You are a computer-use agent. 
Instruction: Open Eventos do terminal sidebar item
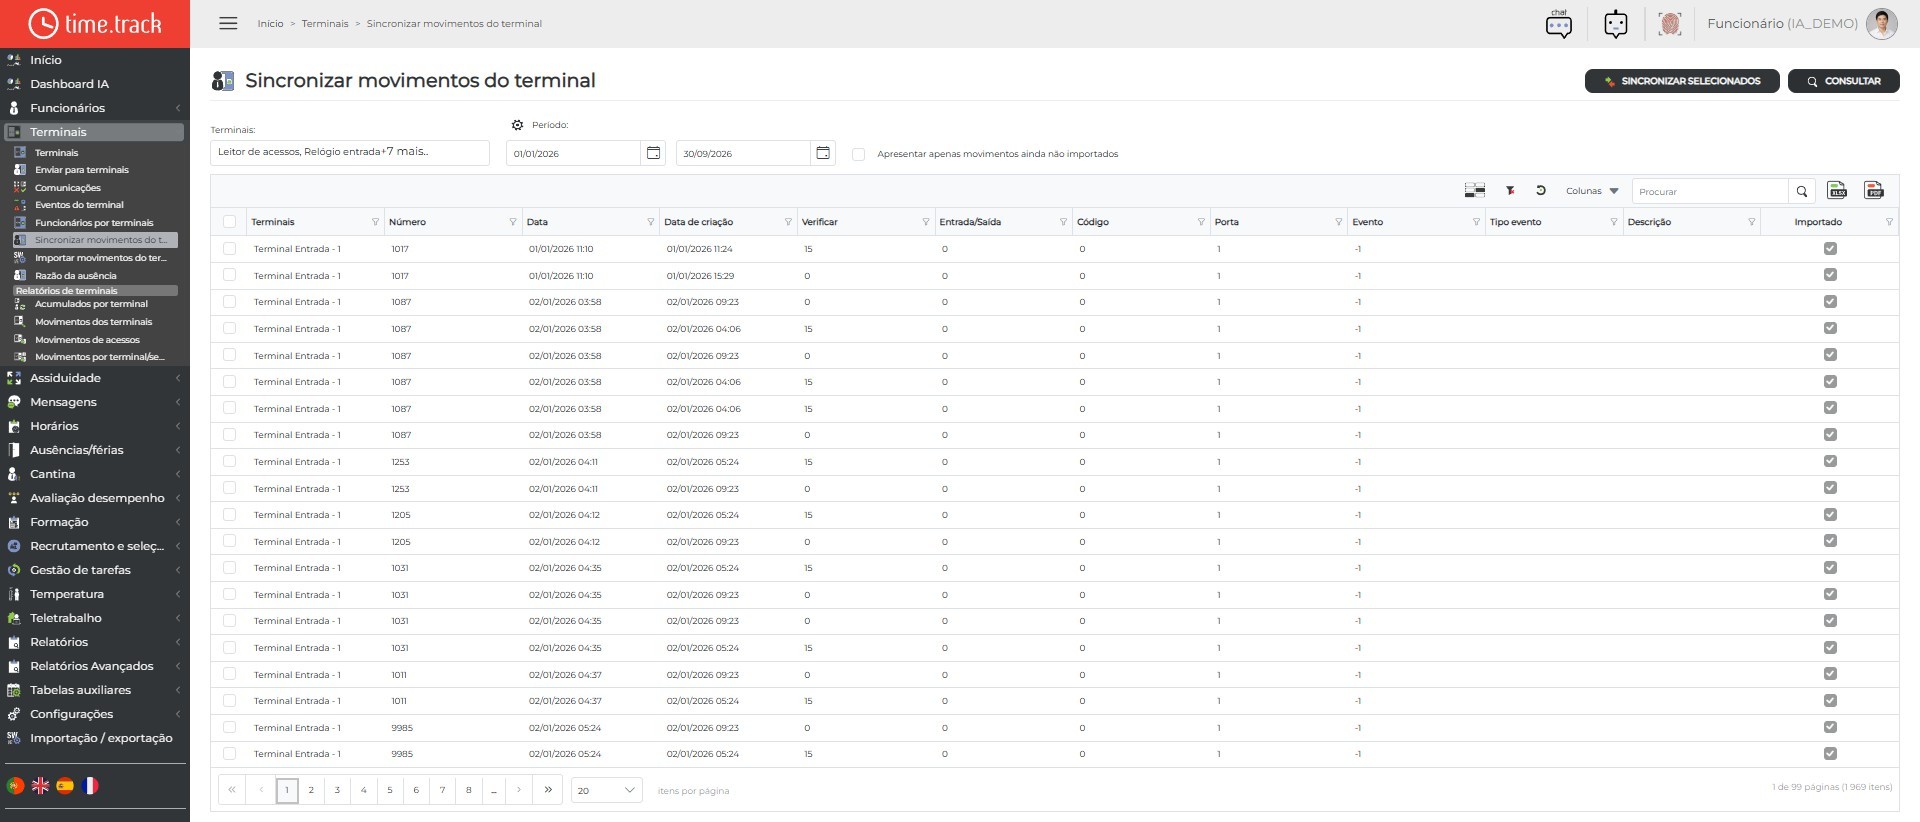click(x=79, y=205)
